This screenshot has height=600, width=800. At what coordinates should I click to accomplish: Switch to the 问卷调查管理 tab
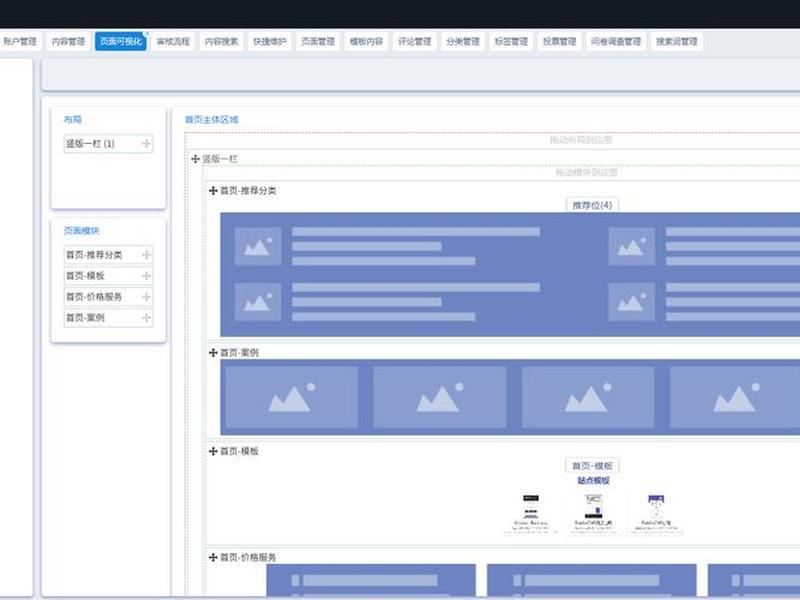(x=616, y=41)
